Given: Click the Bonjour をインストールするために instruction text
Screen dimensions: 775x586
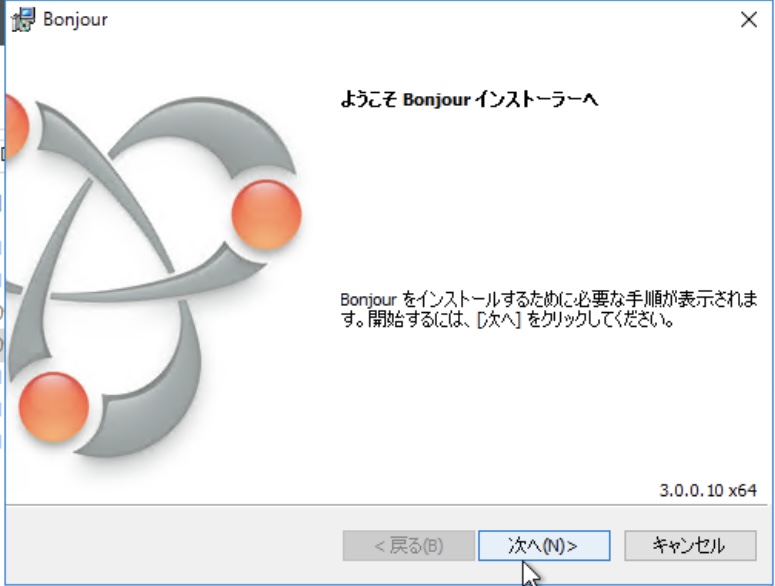Looking at the screenshot, I should pyautogui.click(x=549, y=309).
